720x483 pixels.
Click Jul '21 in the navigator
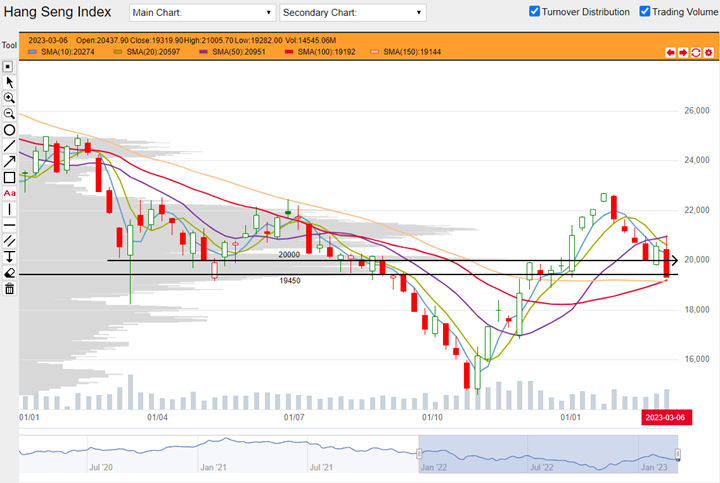click(321, 467)
